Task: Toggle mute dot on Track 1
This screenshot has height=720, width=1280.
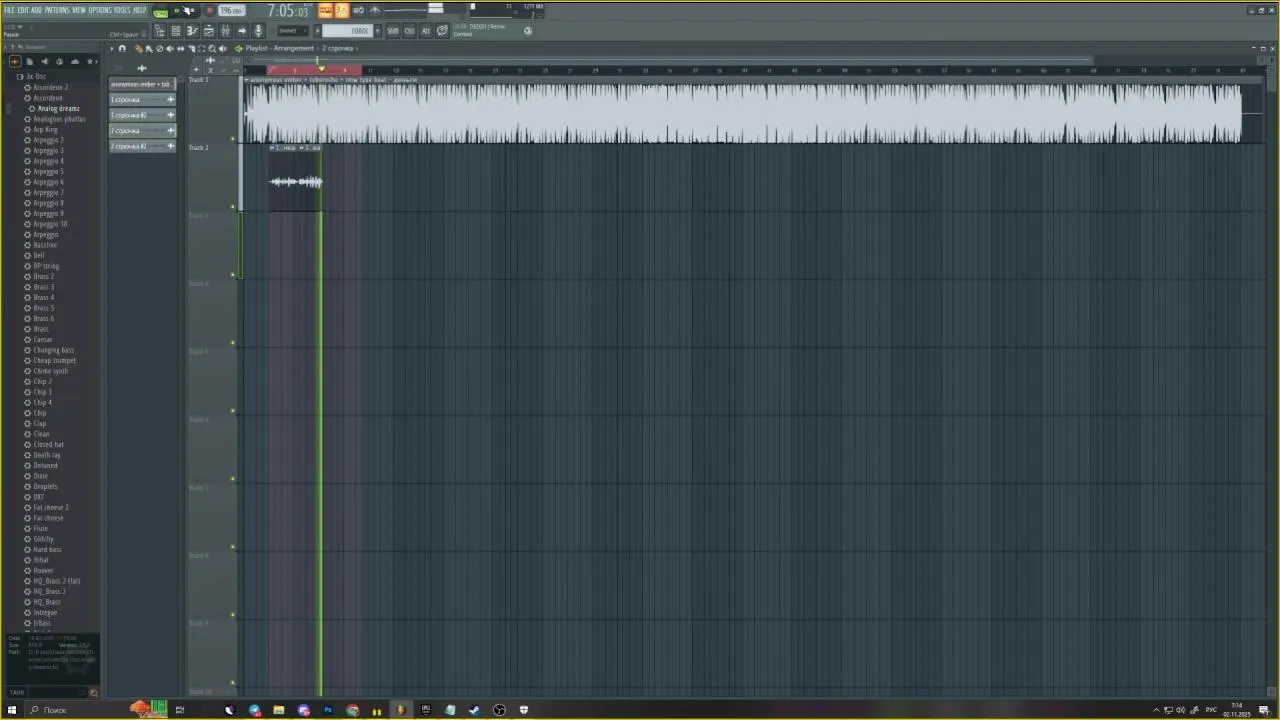Action: coord(233,139)
